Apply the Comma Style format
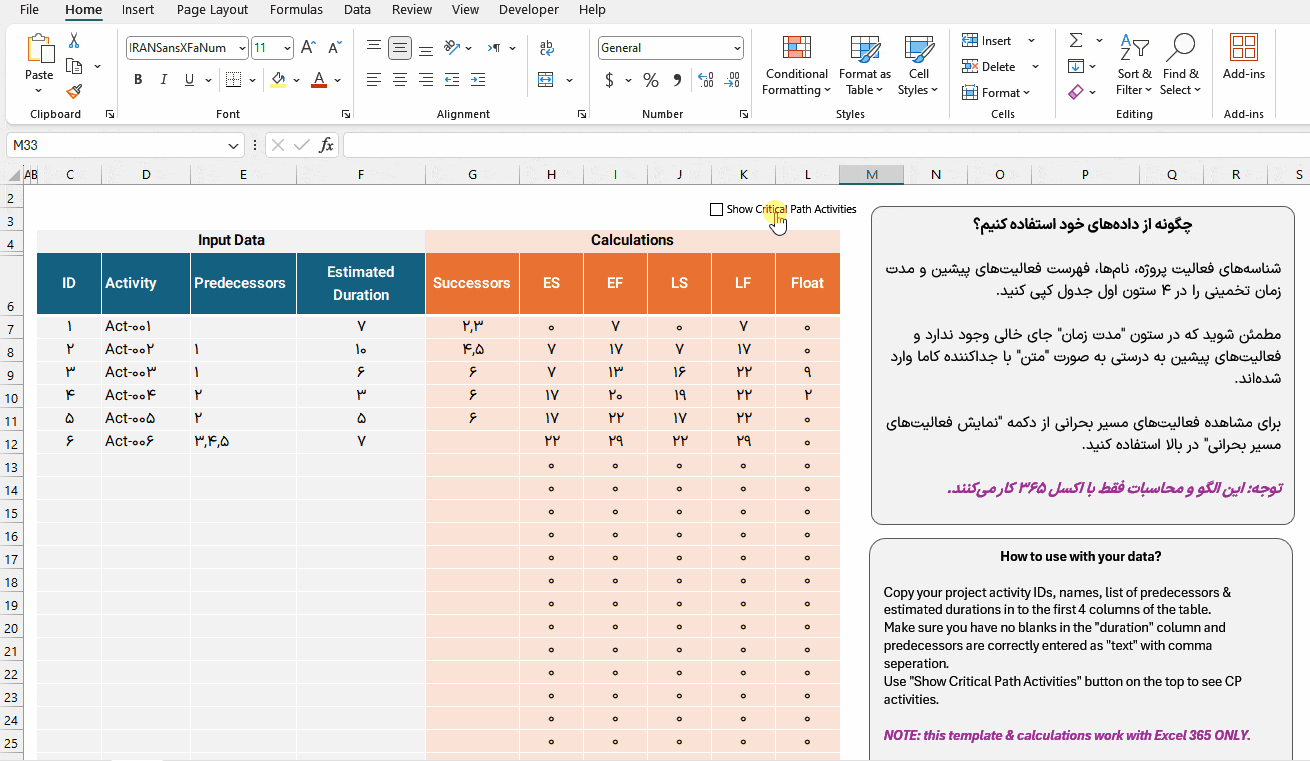1310x761 pixels. click(x=677, y=80)
